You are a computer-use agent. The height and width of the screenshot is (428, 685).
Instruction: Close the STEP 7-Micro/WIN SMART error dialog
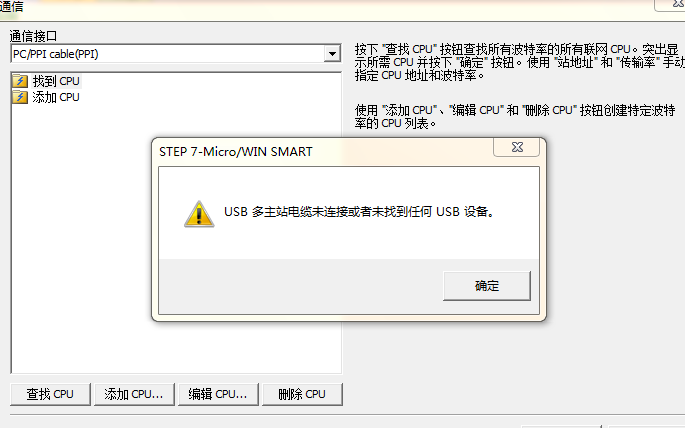coord(517,147)
